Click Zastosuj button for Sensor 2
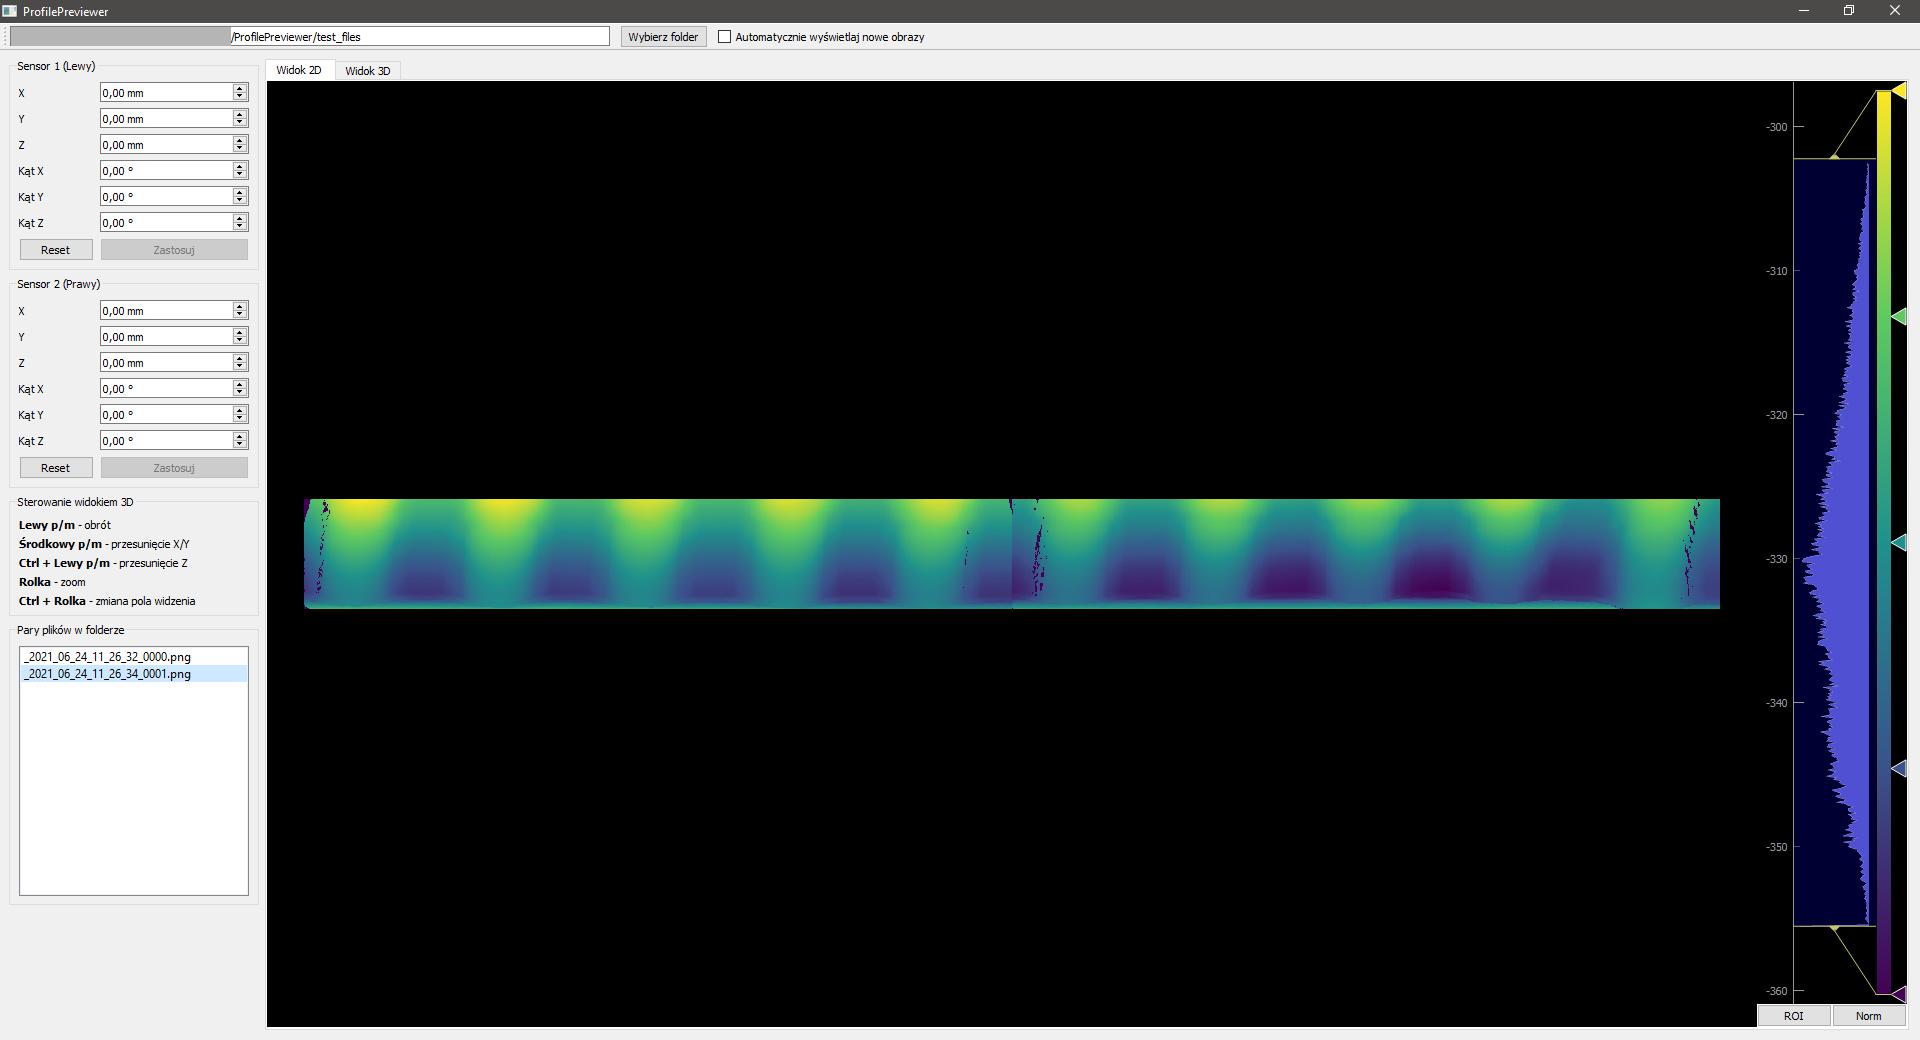 174,468
